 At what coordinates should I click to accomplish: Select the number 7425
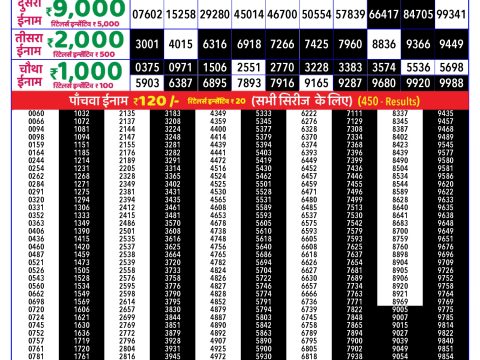click(317, 44)
